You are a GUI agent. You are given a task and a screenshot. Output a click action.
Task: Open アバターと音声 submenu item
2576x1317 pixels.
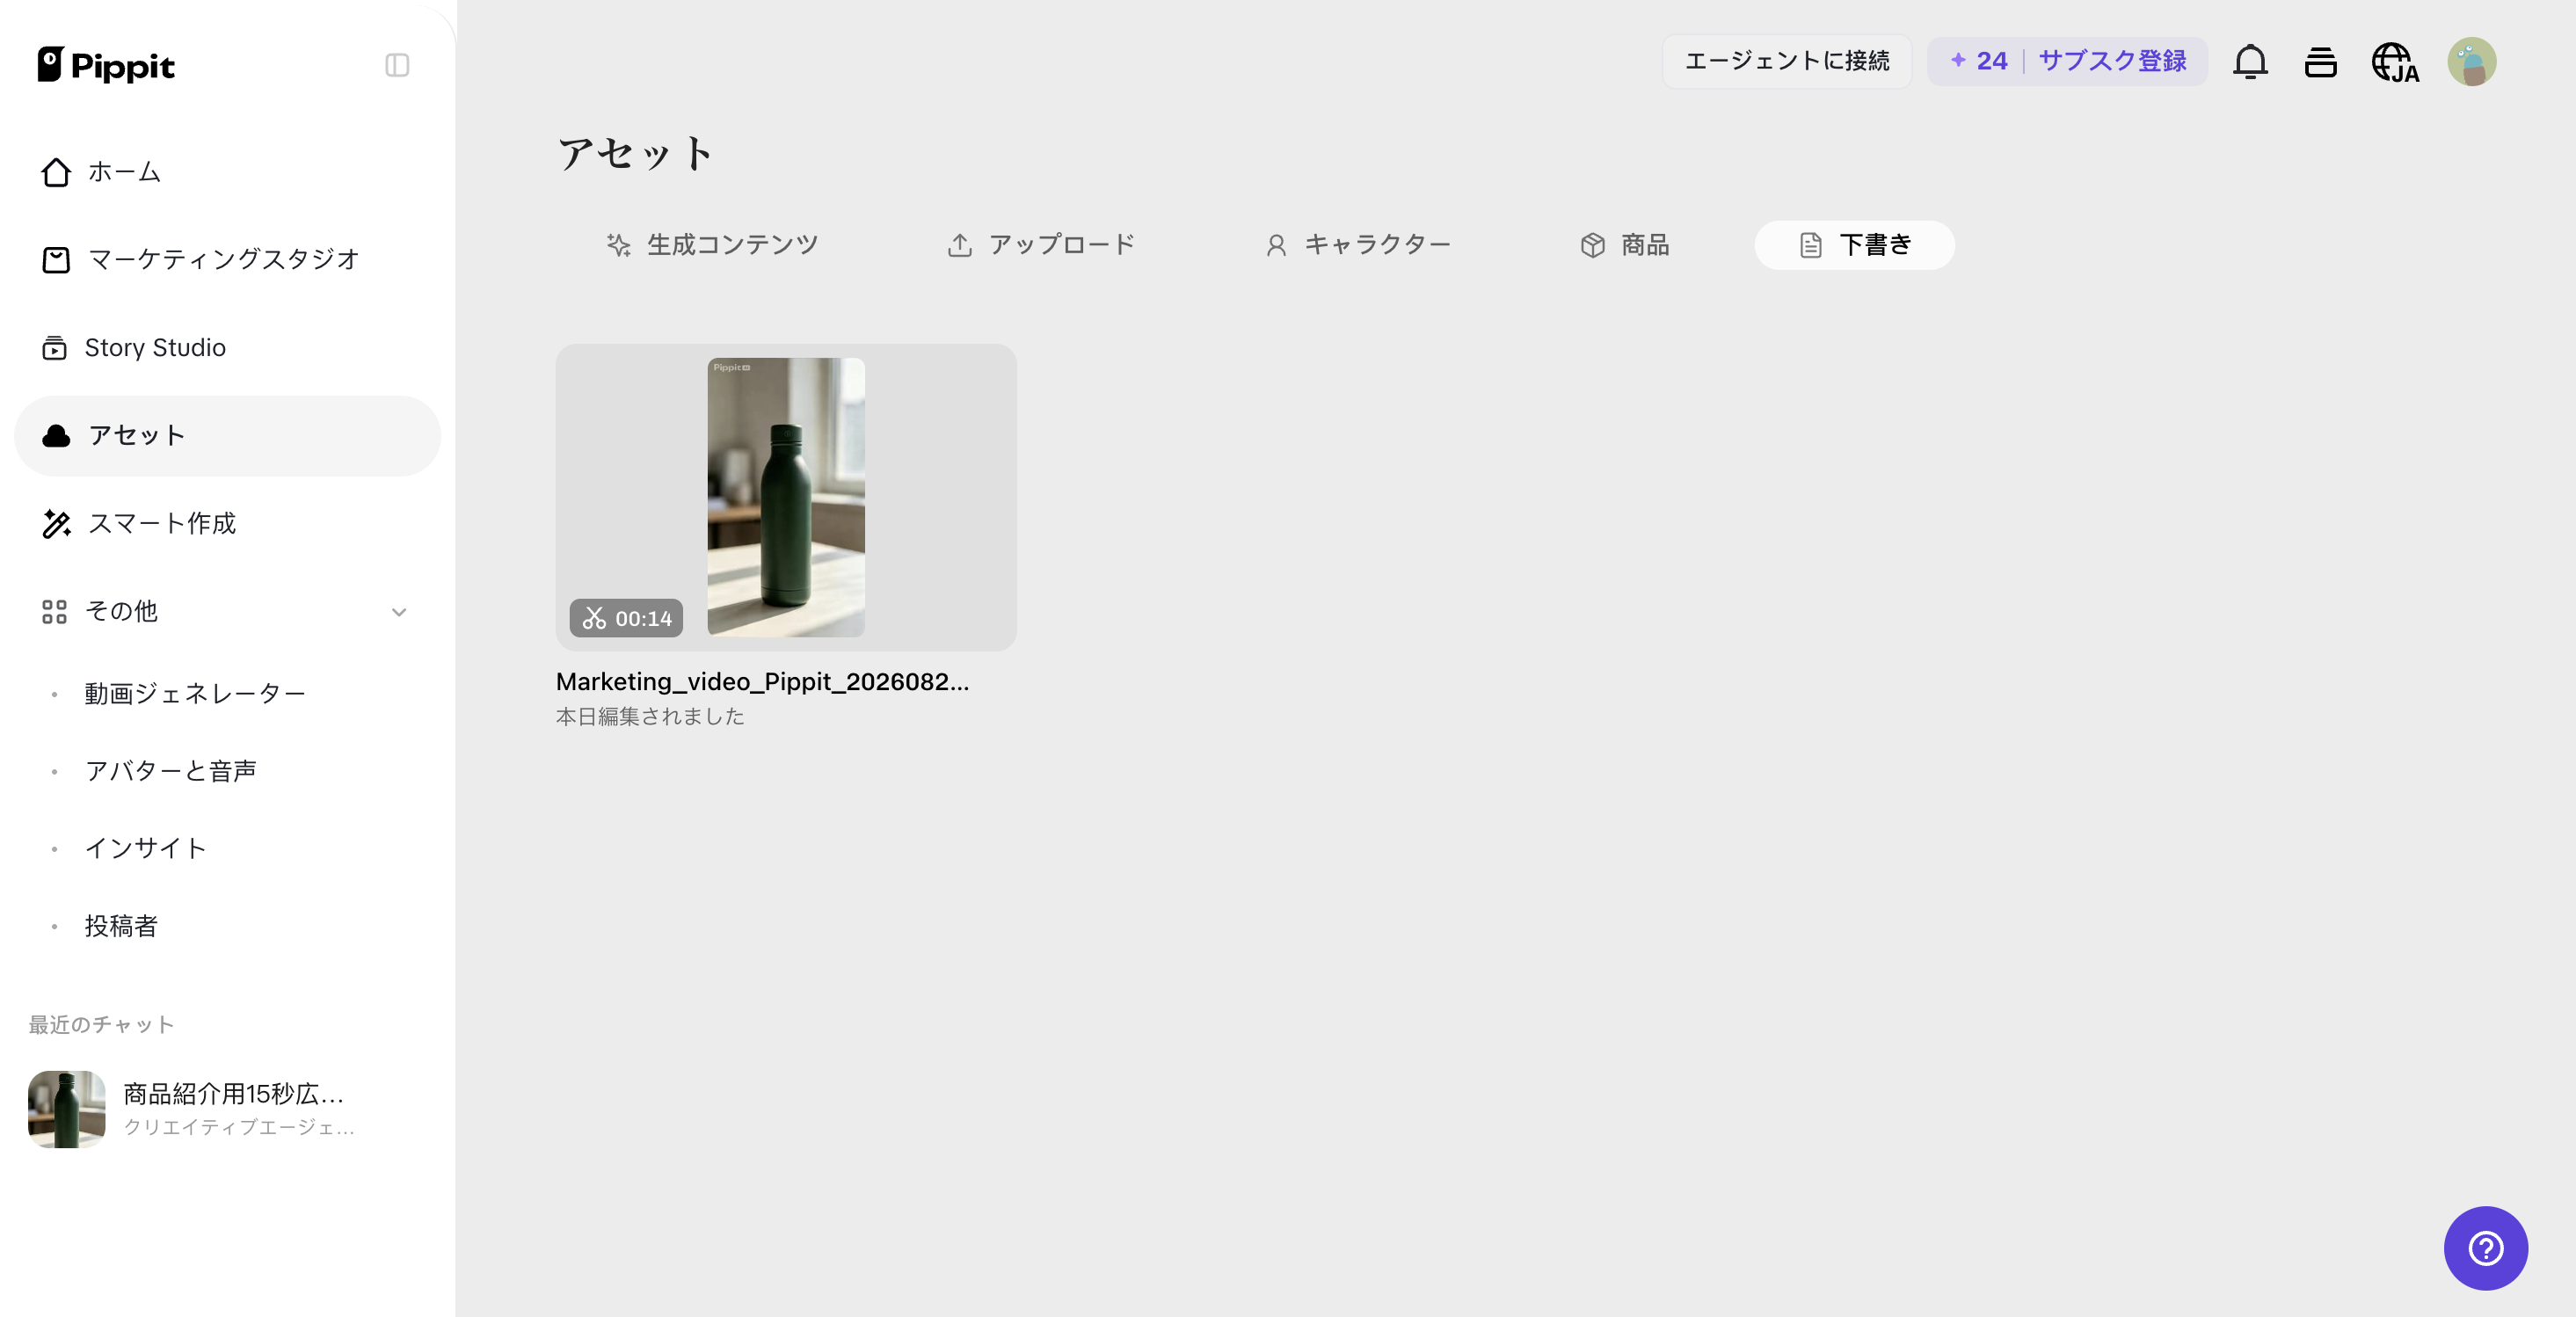171,771
